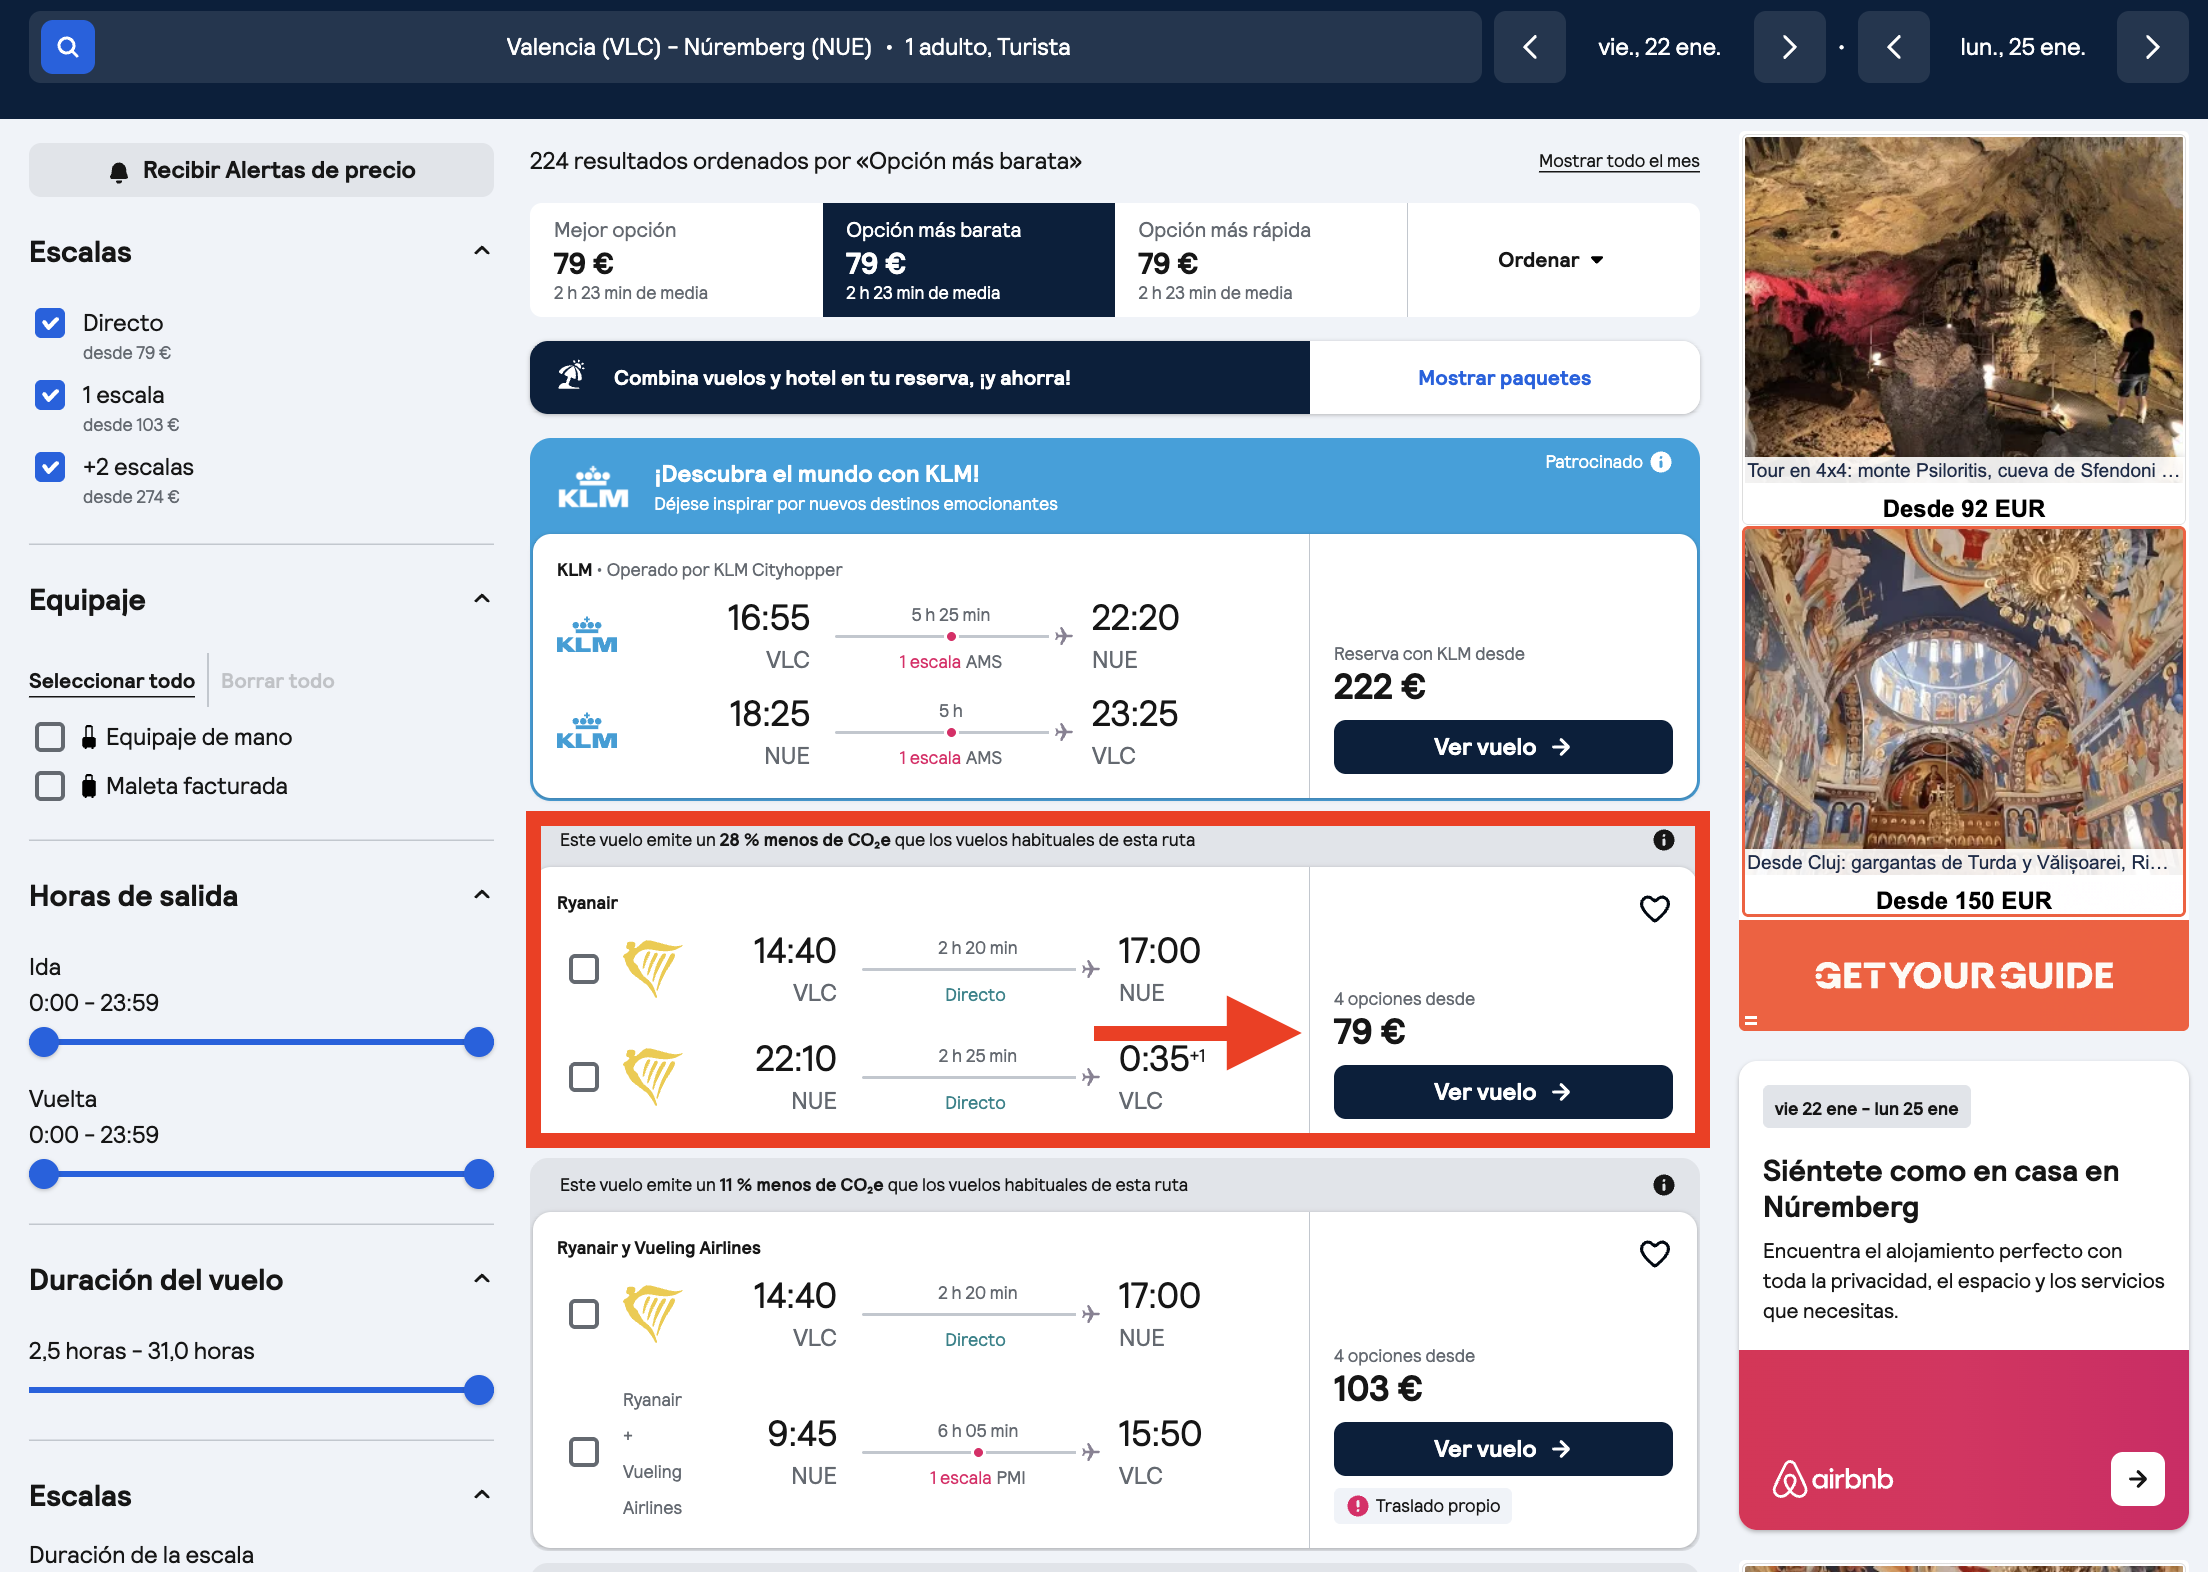Uncheck the Directo stops filter
2208x1572 pixels.
(x=50, y=323)
